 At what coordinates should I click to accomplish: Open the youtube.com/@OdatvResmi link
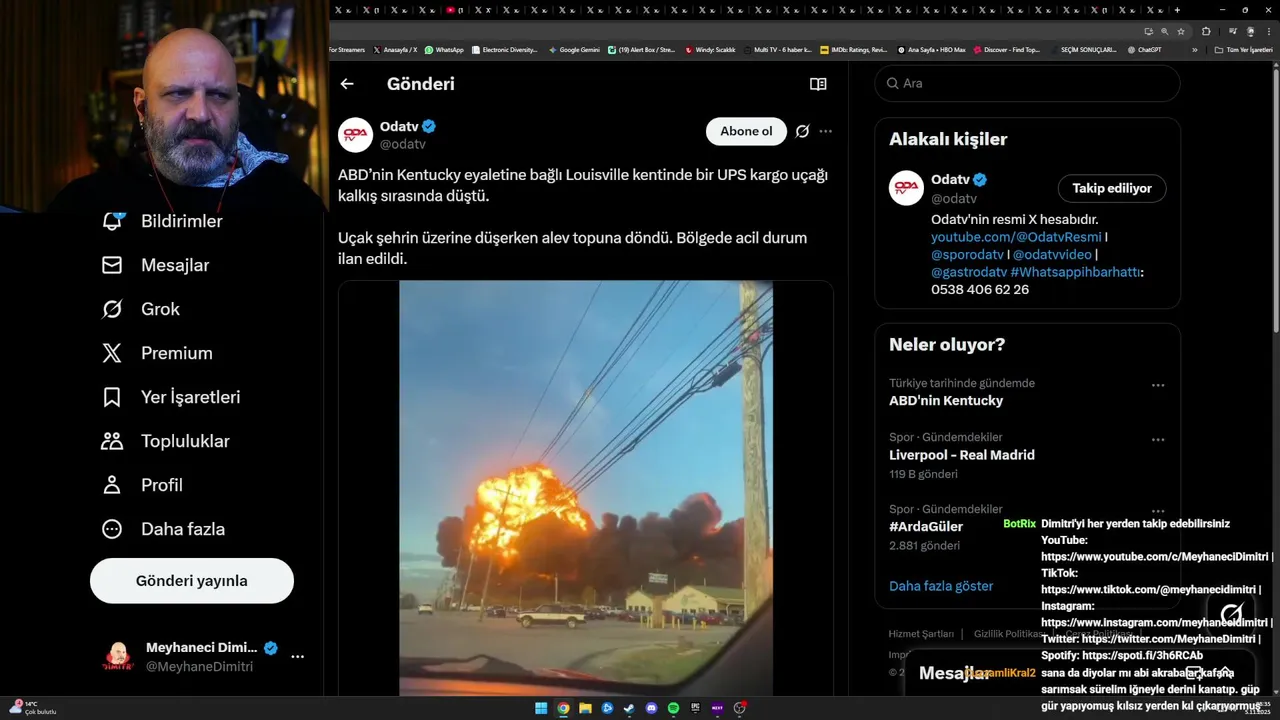pos(1016,237)
